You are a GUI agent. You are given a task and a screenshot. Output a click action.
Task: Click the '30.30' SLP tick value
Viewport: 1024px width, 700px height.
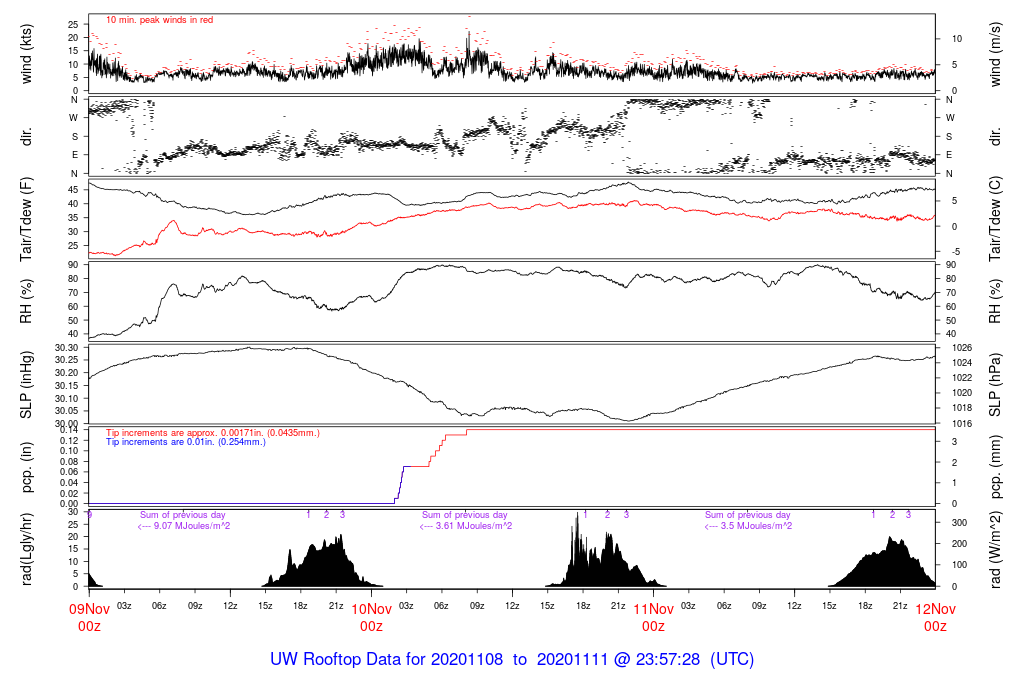tap(66, 348)
